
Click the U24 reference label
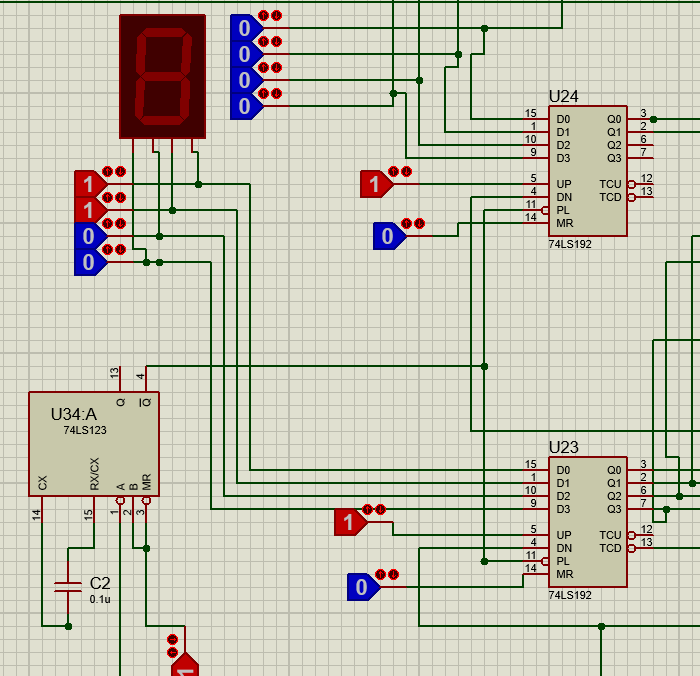click(563, 96)
